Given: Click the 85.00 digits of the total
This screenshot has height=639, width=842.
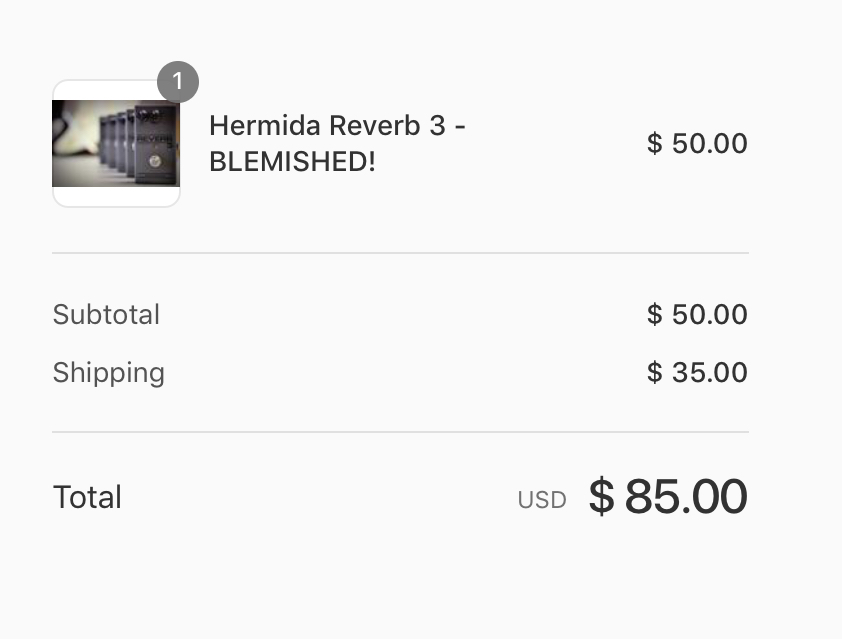Looking at the screenshot, I should click(686, 496).
